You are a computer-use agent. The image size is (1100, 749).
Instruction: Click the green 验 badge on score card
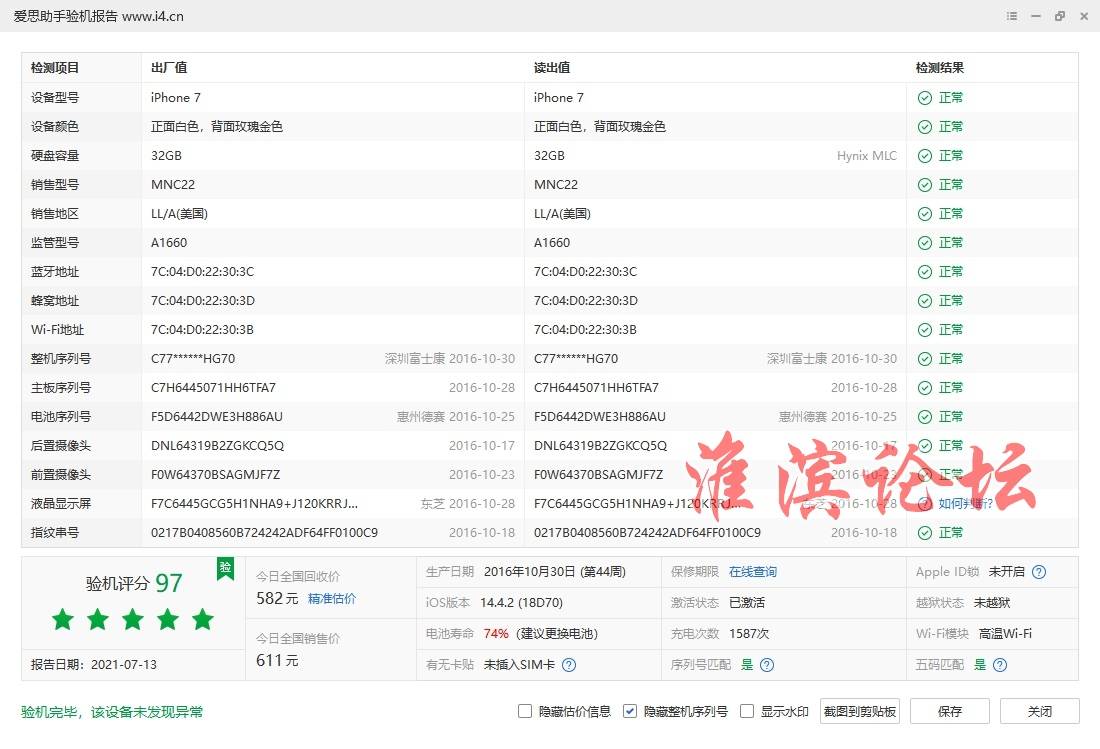tap(226, 569)
